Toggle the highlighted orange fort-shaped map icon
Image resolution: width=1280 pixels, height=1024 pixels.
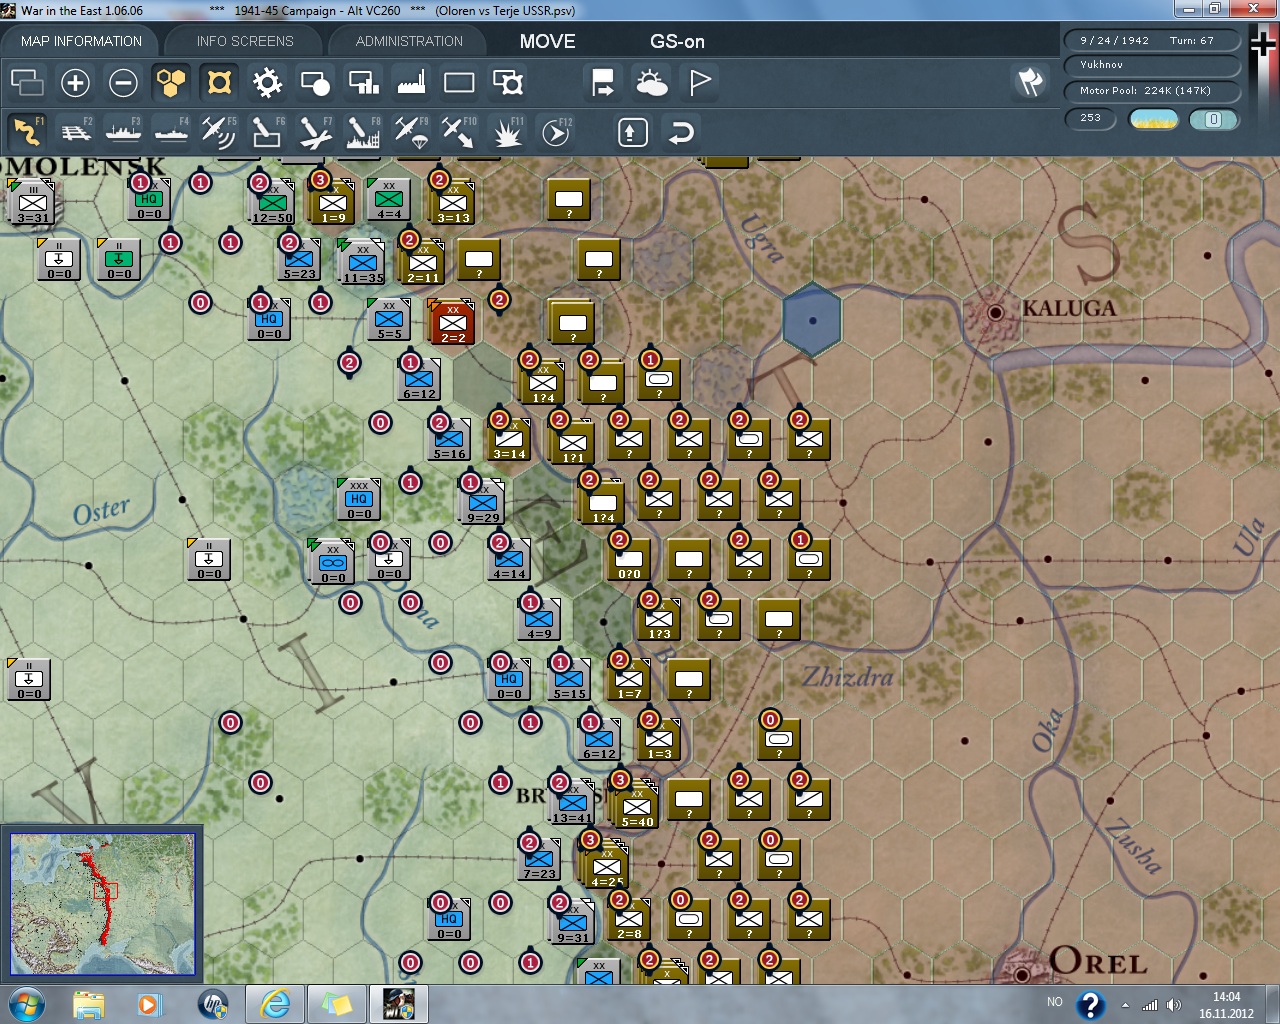coord(219,82)
